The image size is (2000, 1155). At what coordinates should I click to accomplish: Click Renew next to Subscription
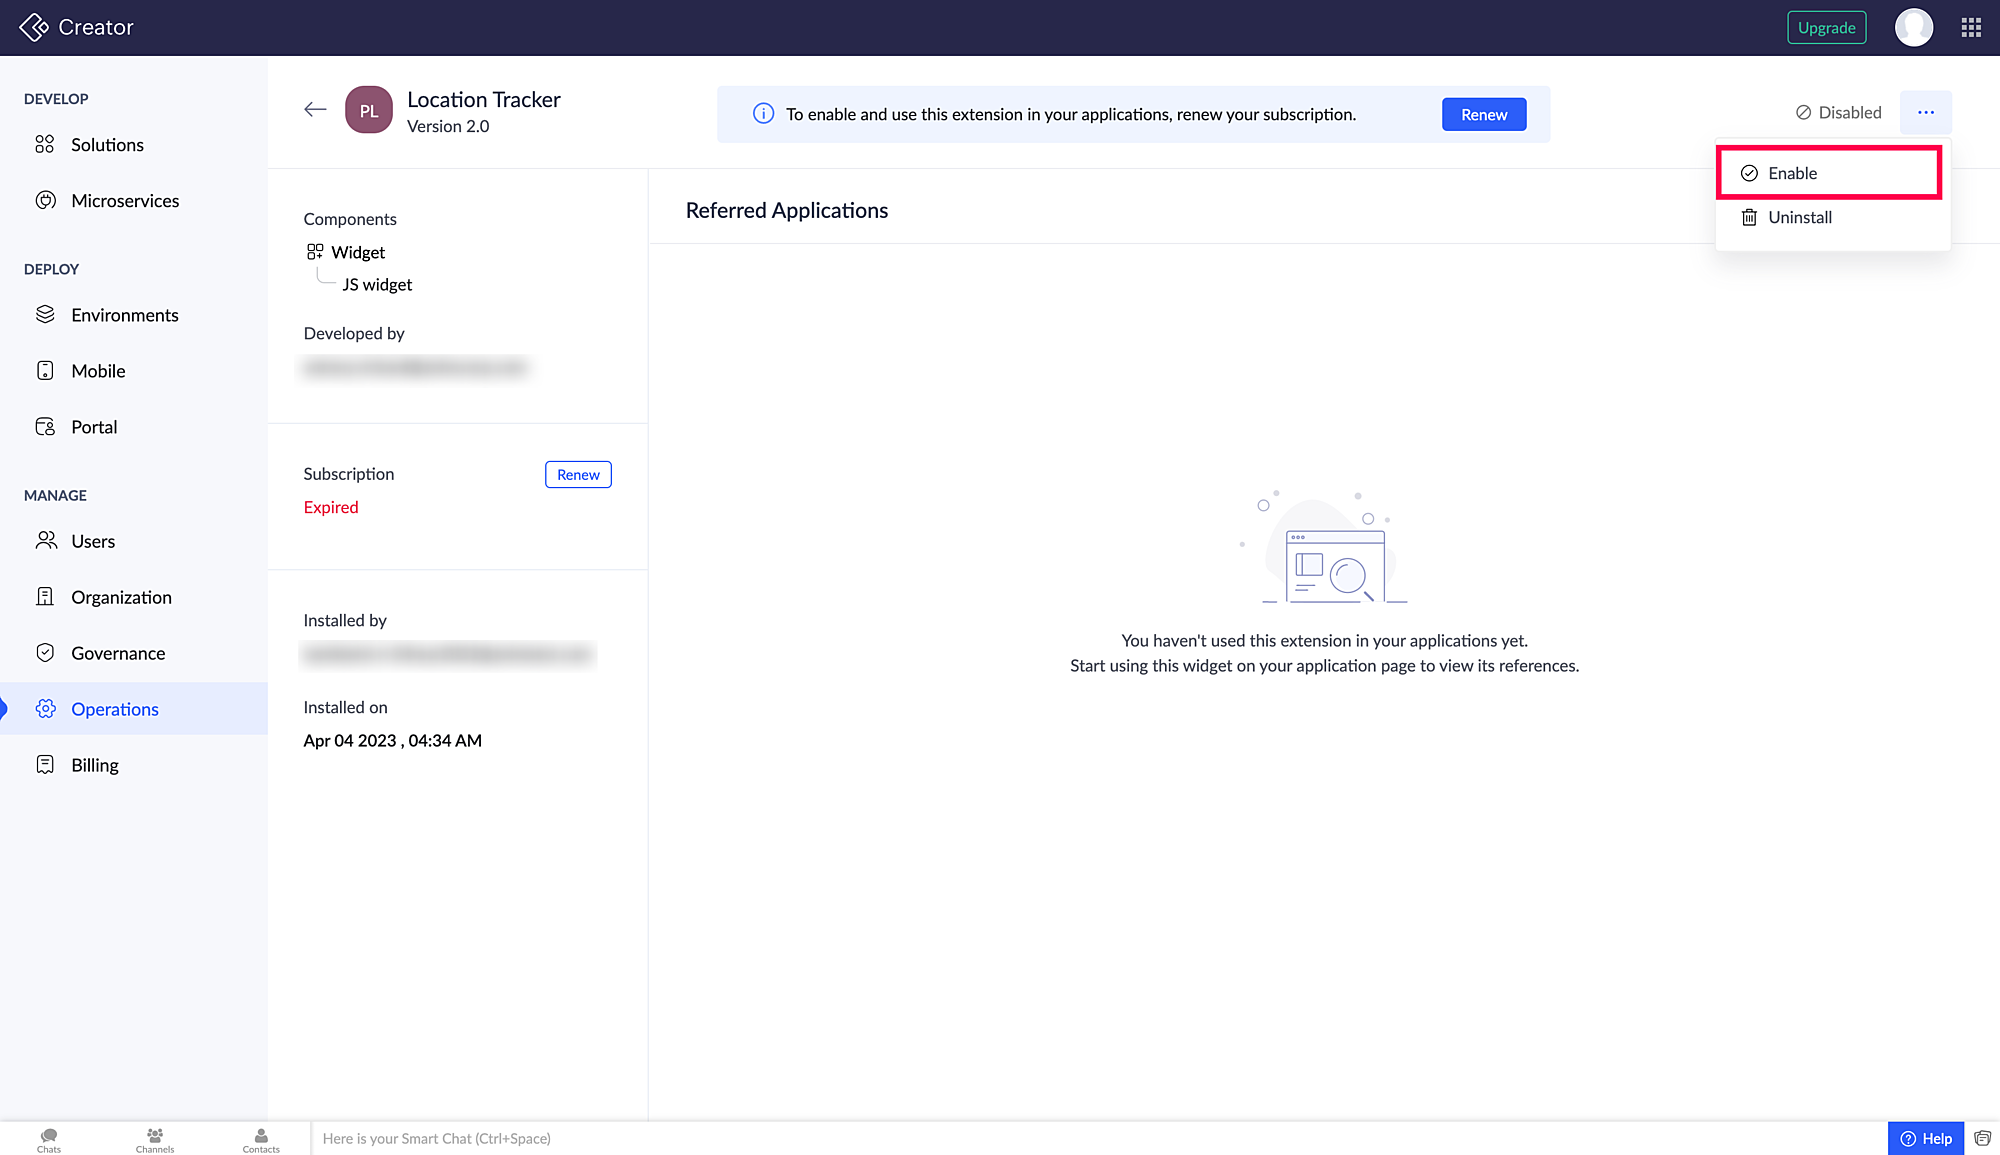[578, 475]
